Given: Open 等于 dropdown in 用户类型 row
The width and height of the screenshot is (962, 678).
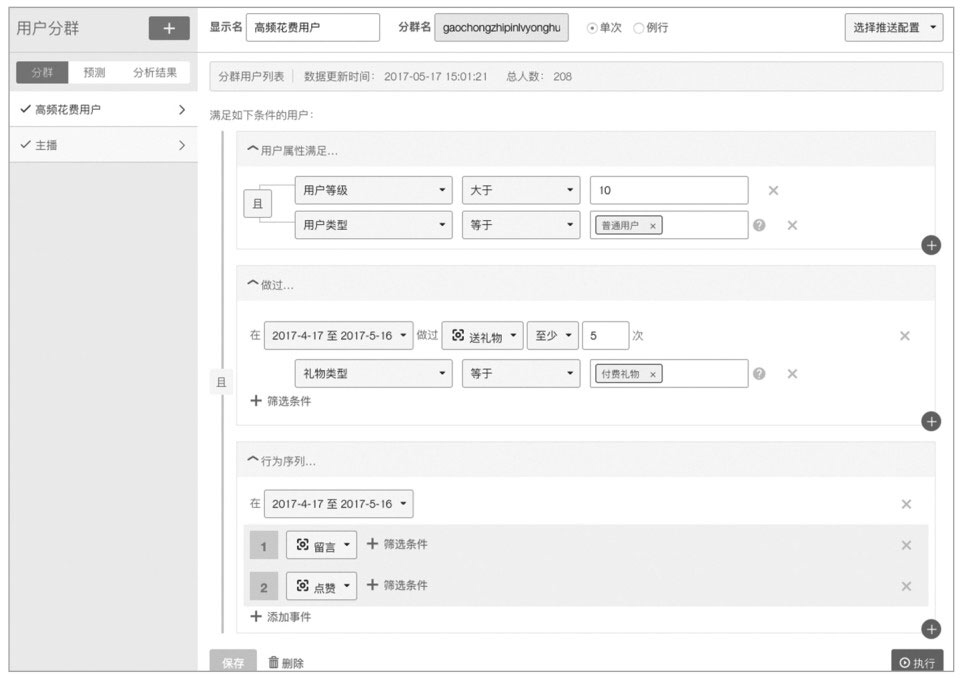Looking at the screenshot, I should coord(521,225).
